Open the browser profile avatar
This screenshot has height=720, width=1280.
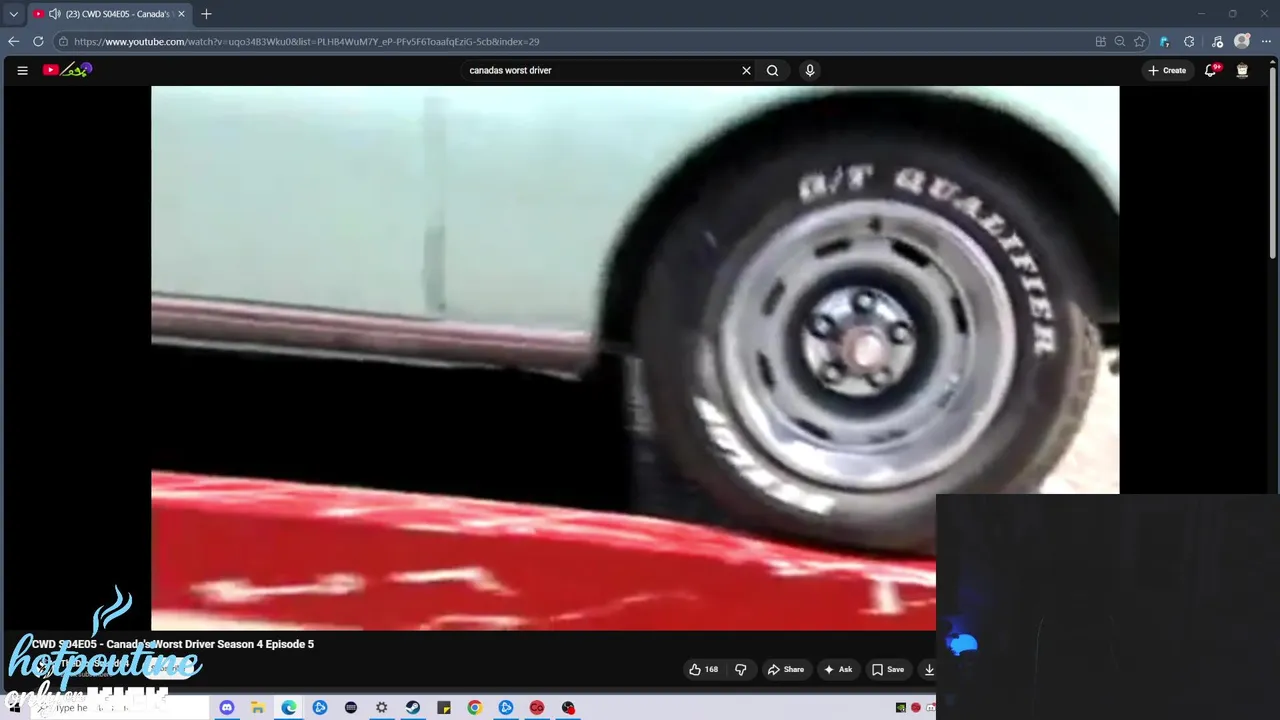tap(1242, 41)
